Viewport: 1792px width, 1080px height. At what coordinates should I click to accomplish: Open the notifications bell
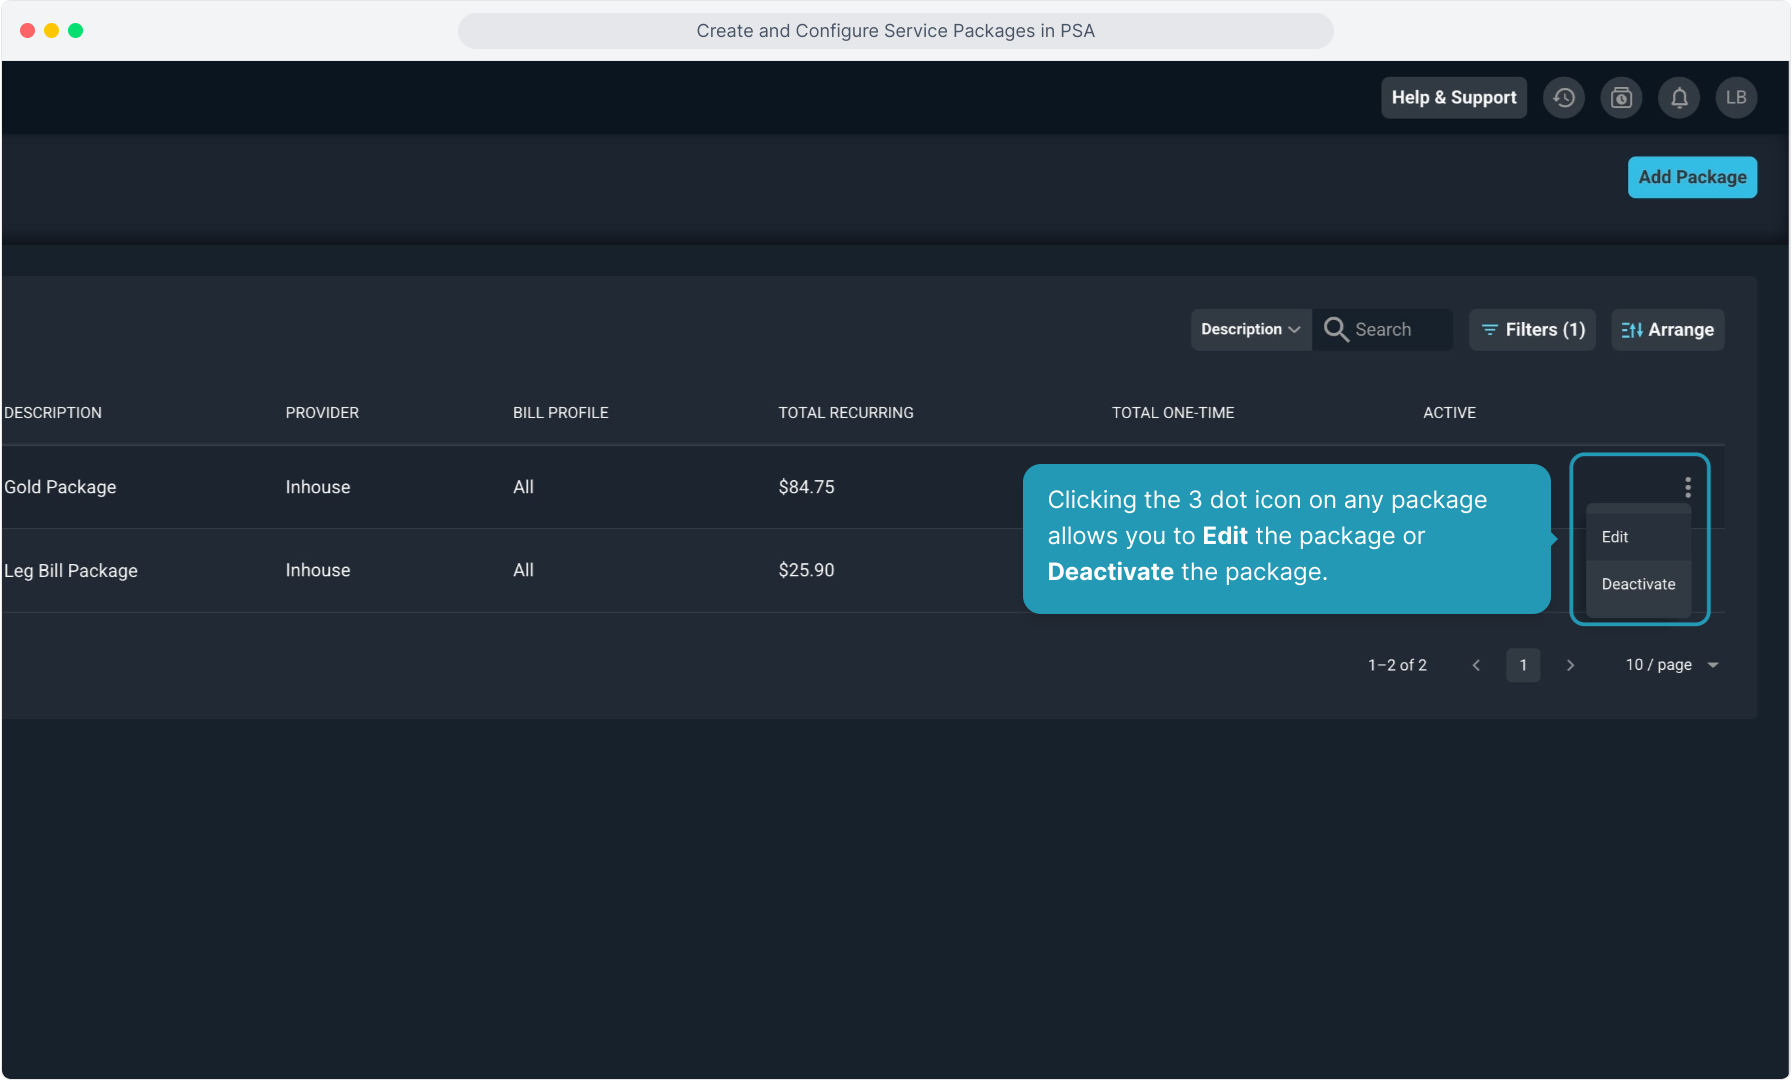[x=1679, y=98]
